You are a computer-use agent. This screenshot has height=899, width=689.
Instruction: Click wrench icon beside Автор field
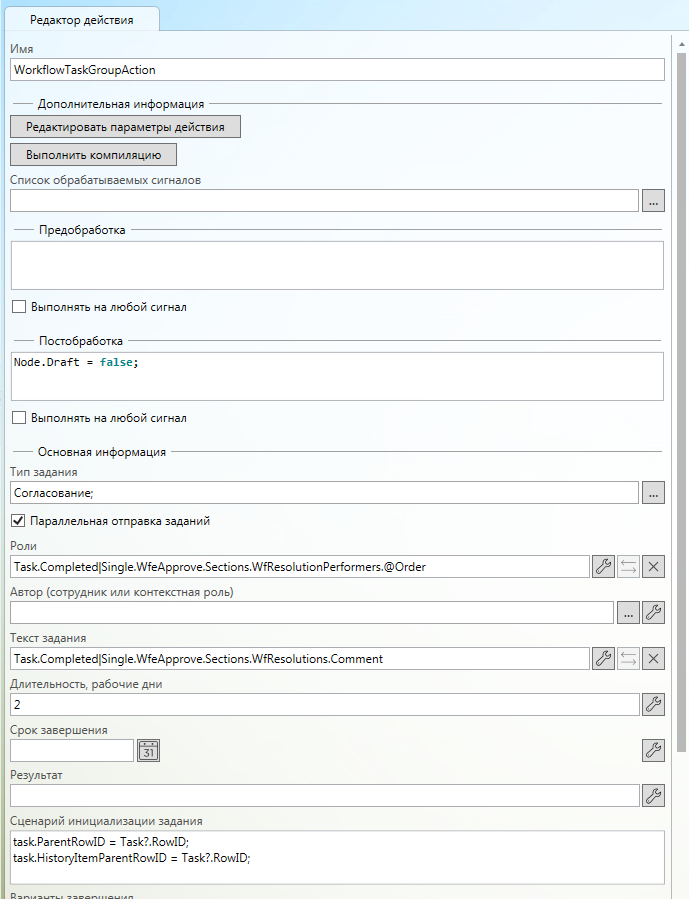point(653,613)
